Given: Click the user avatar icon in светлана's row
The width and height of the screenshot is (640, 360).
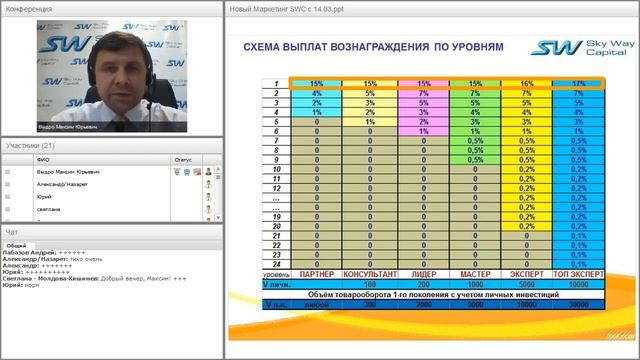Looking at the screenshot, I should coord(209,209).
